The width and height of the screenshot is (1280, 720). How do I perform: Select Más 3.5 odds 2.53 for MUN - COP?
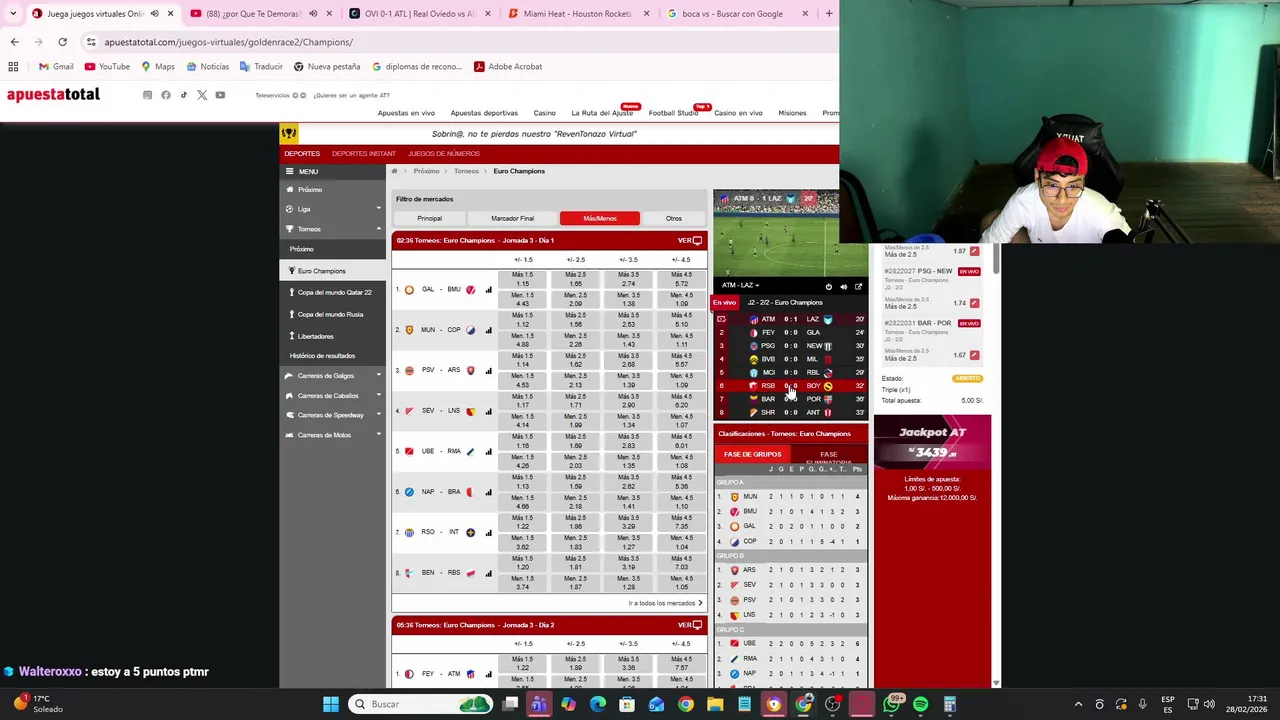coord(628,320)
